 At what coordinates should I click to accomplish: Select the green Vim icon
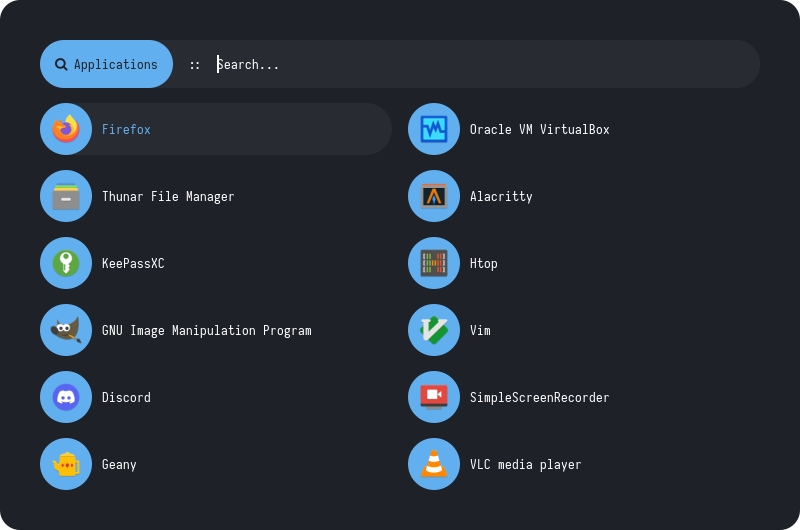coord(434,330)
